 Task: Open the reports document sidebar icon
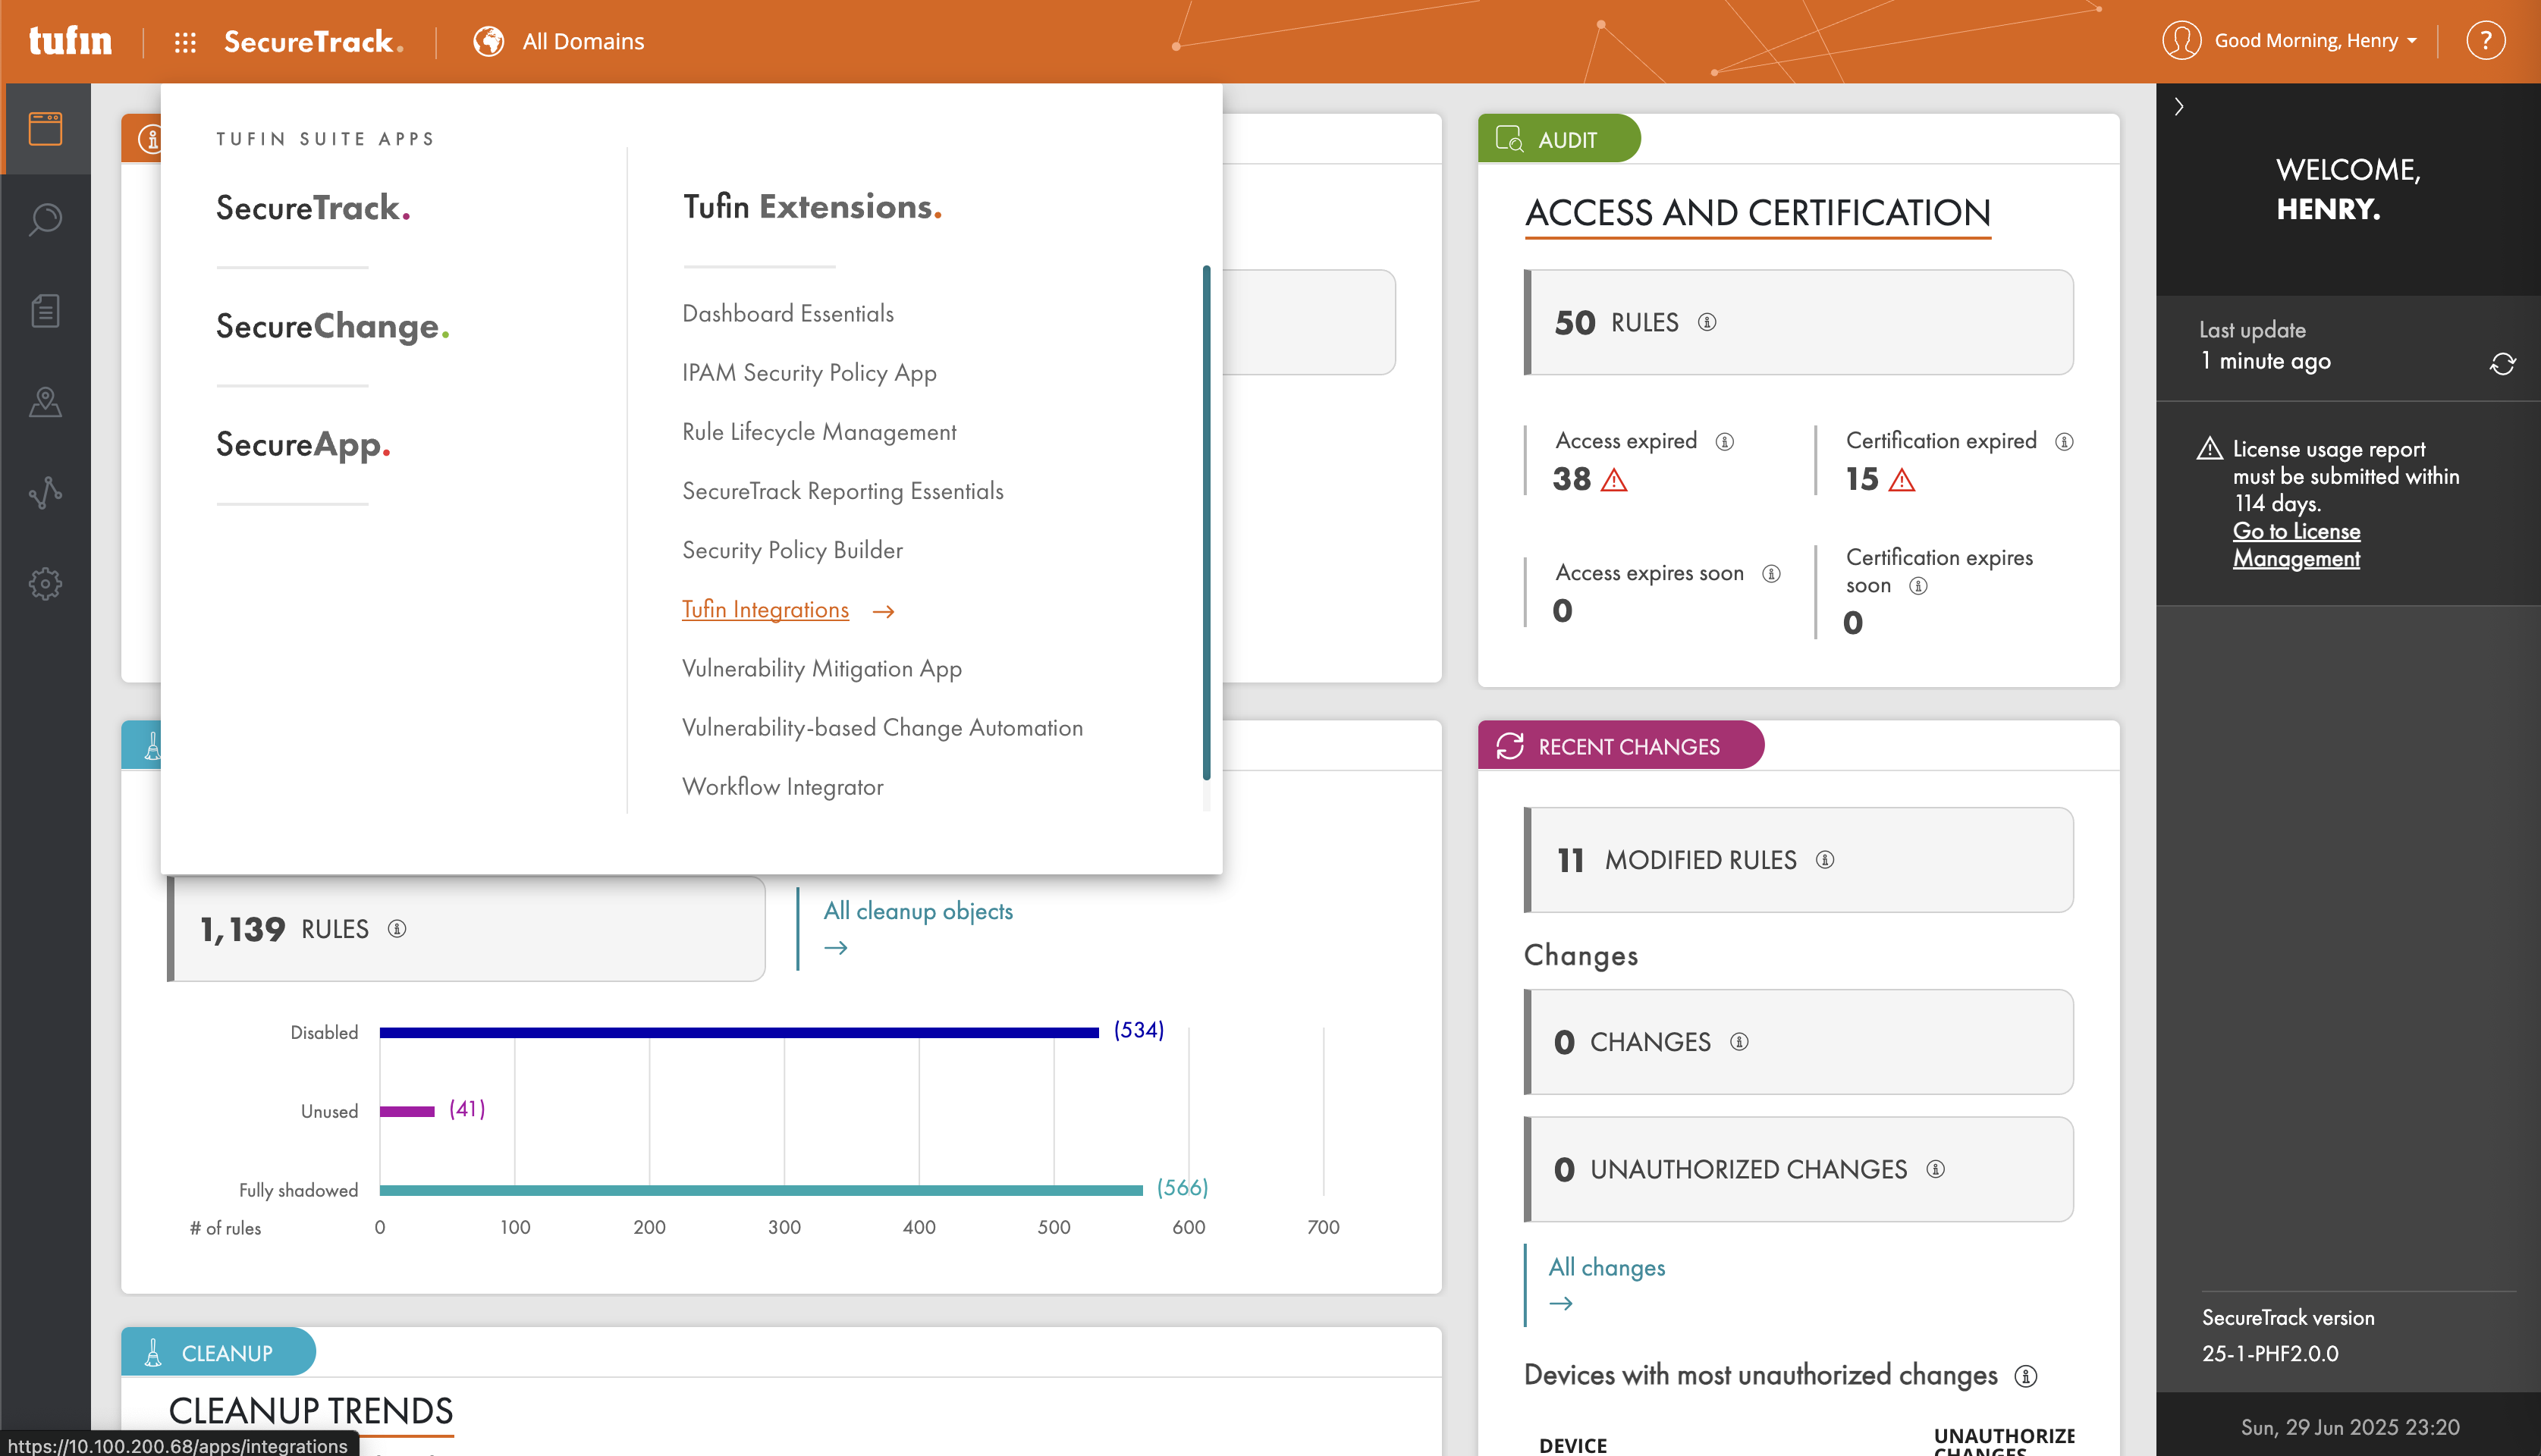(x=45, y=311)
